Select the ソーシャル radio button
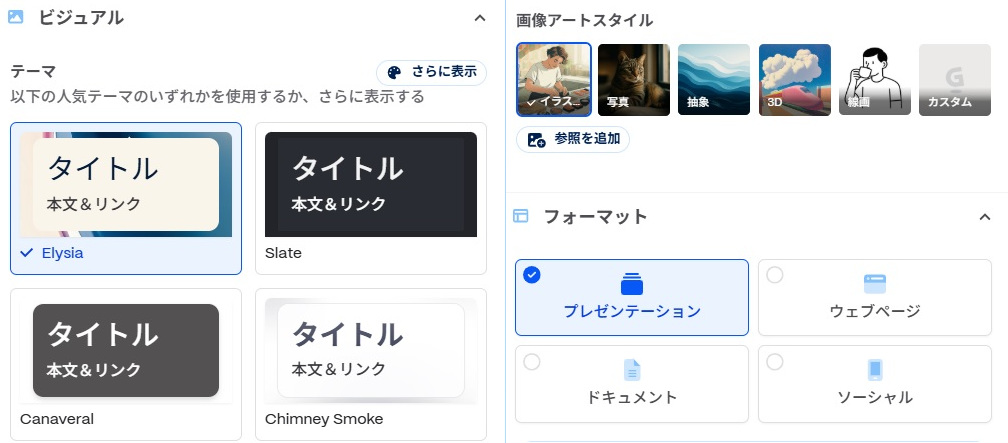The image size is (1008, 443). point(775,362)
